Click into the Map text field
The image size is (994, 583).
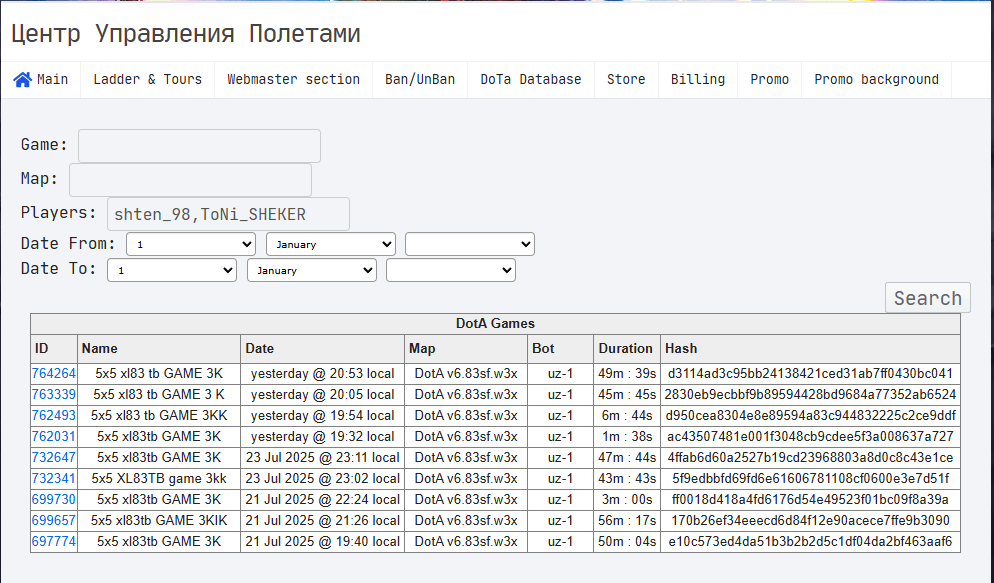coord(190,180)
